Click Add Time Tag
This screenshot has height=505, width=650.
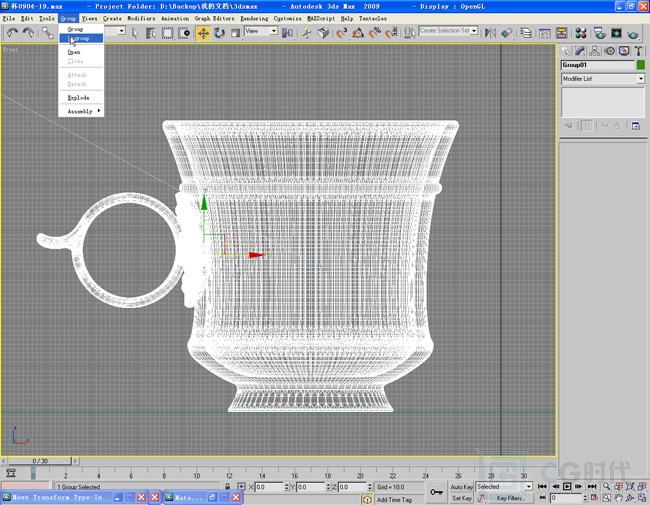click(x=394, y=500)
